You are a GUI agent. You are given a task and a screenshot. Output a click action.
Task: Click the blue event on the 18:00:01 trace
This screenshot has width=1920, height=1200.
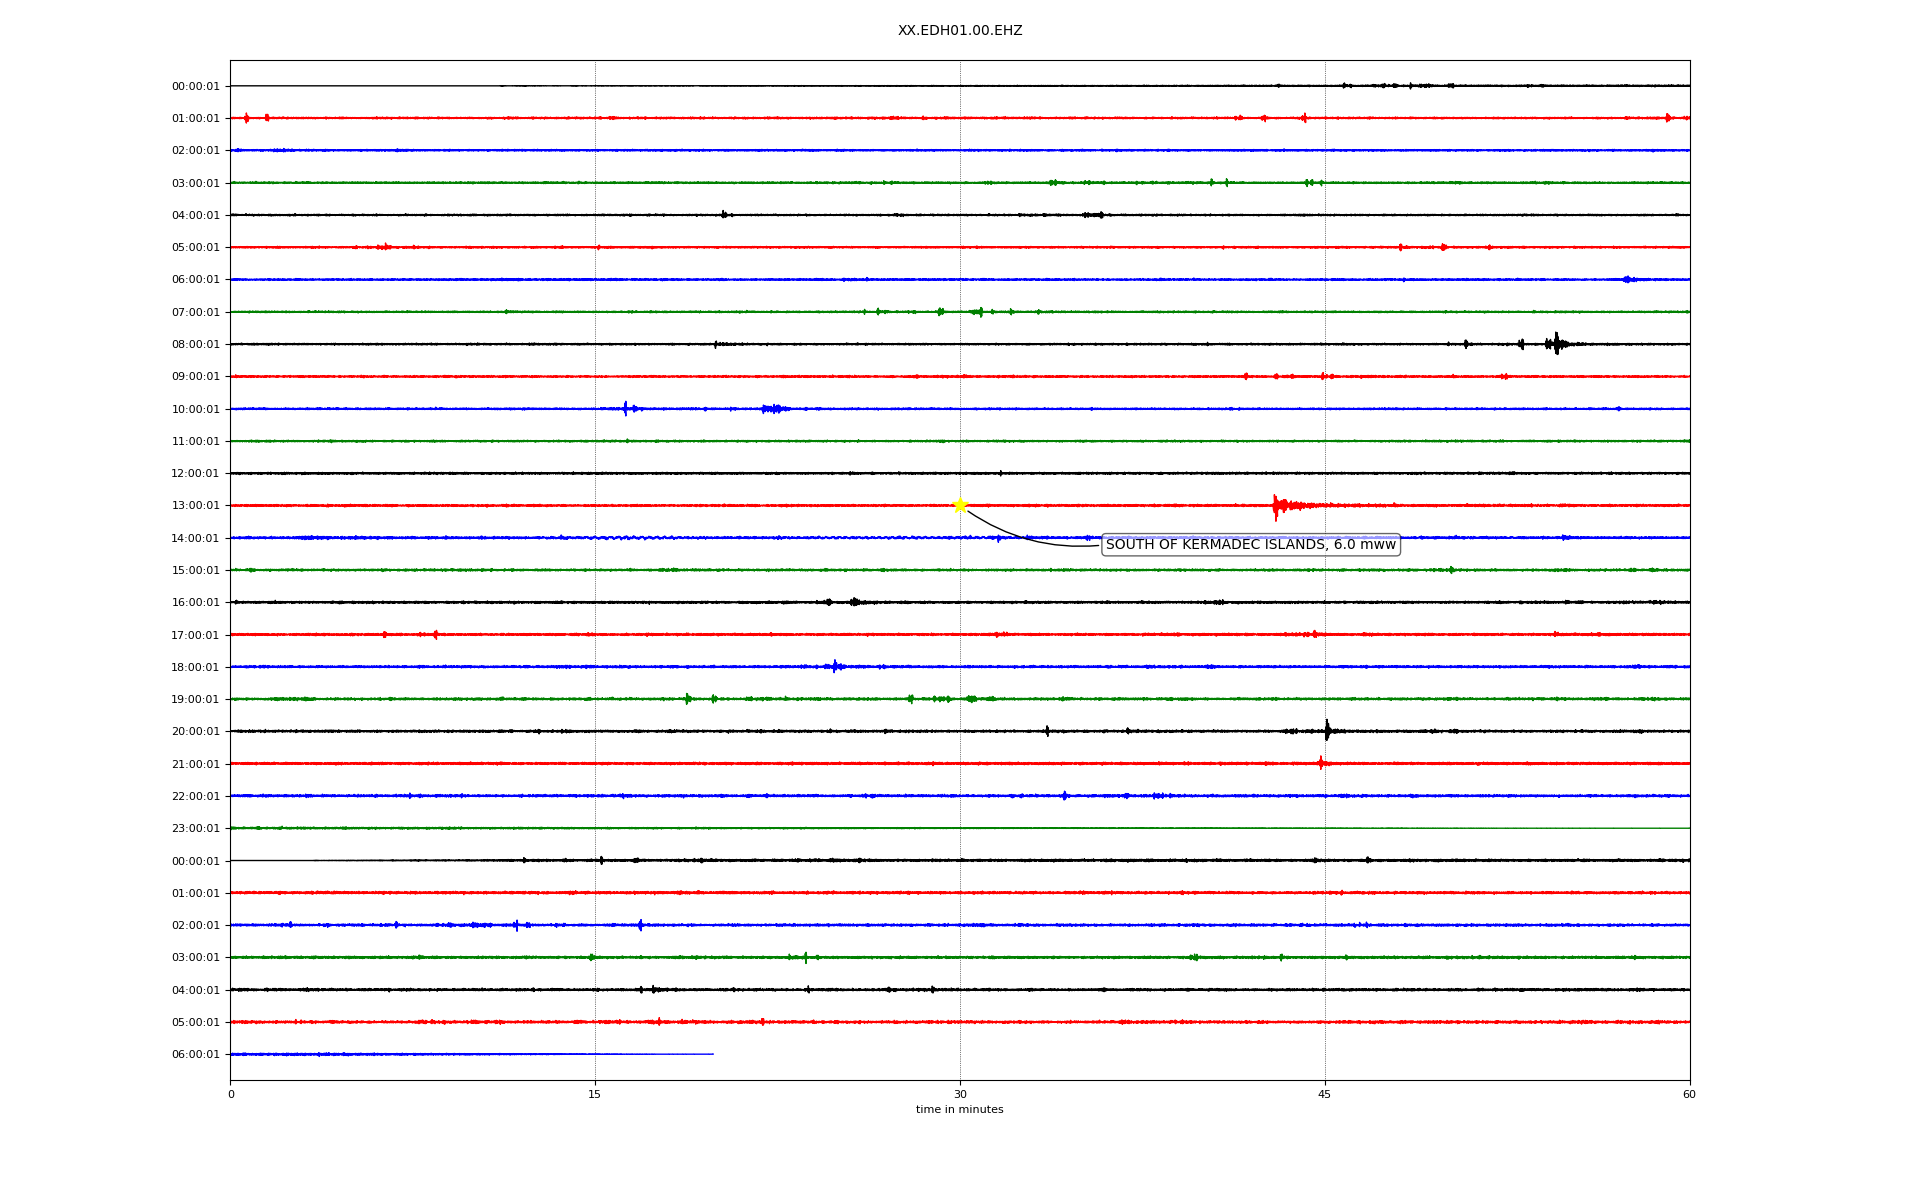pyautogui.click(x=835, y=666)
